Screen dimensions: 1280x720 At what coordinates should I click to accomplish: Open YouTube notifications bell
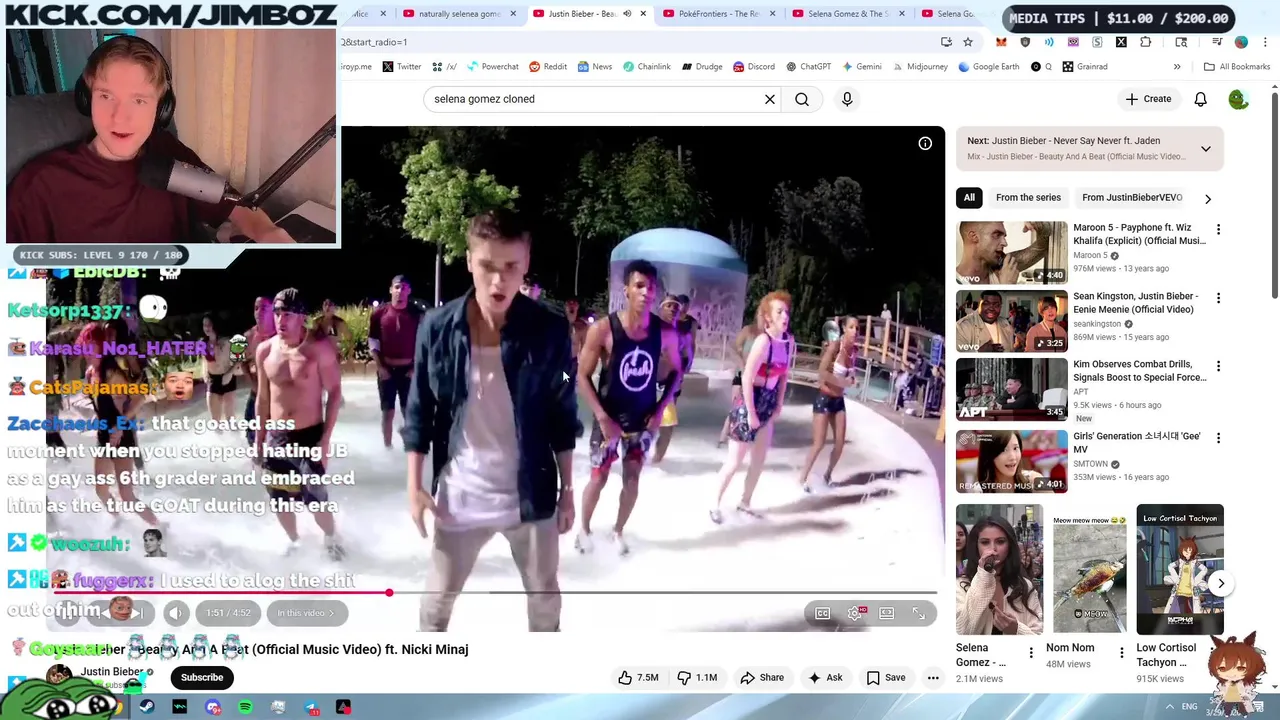click(x=1200, y=99)
